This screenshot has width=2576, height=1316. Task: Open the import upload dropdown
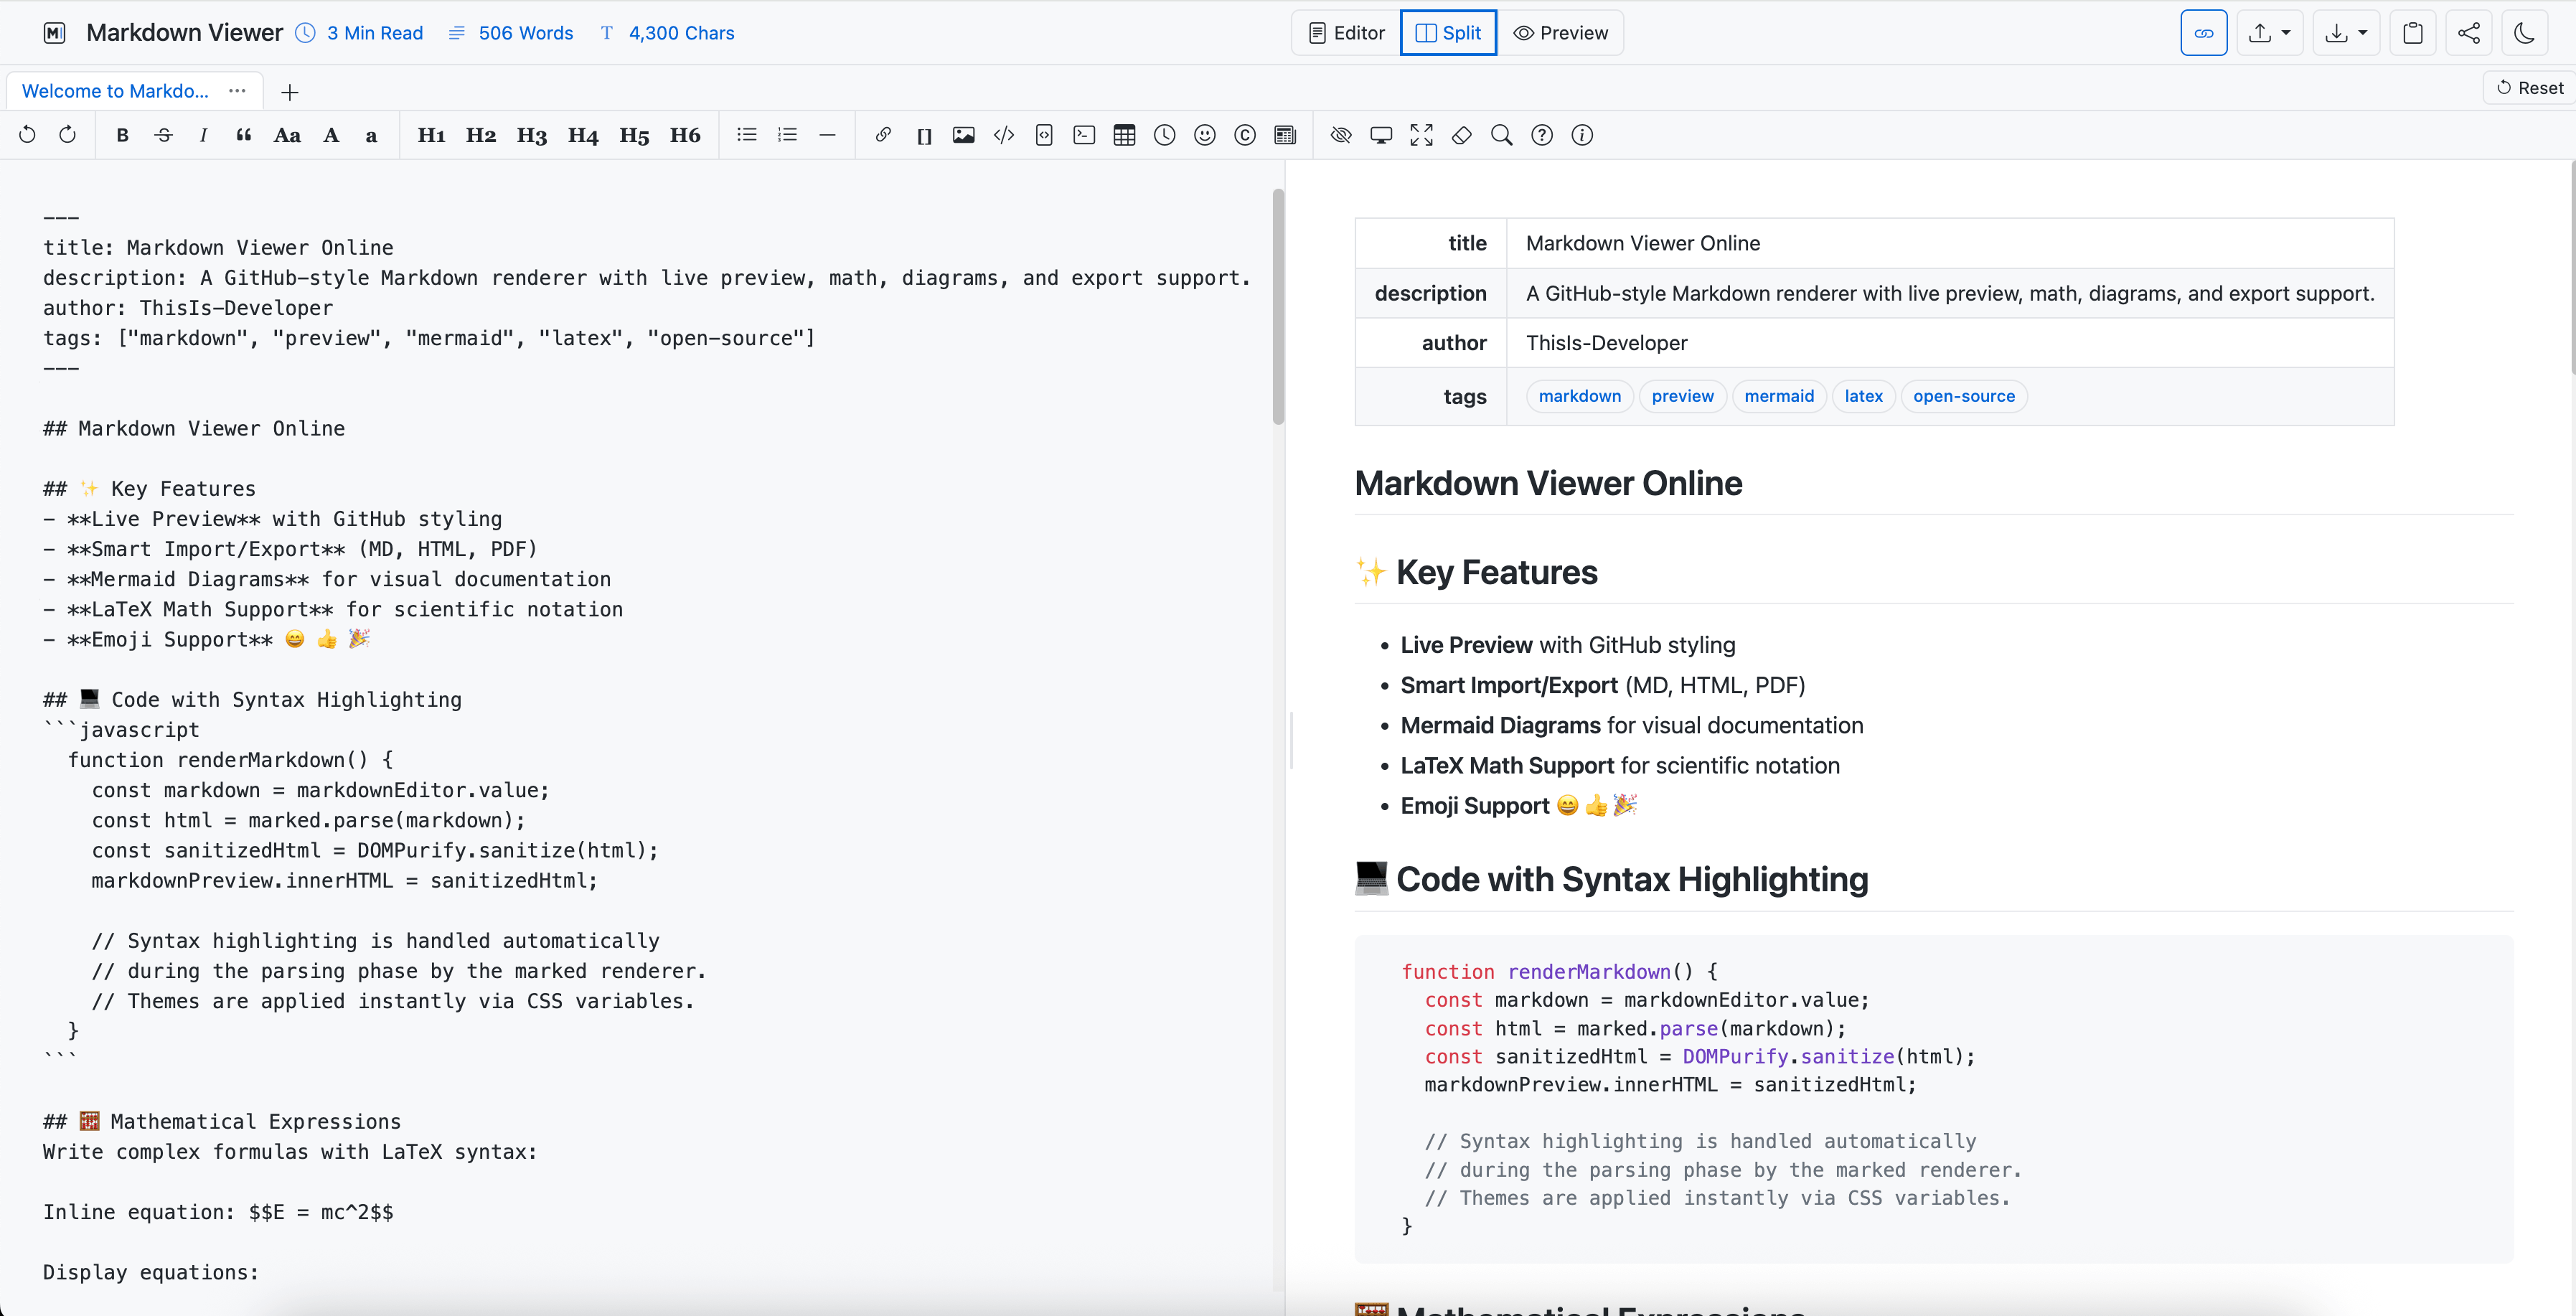click(2270, 33)
